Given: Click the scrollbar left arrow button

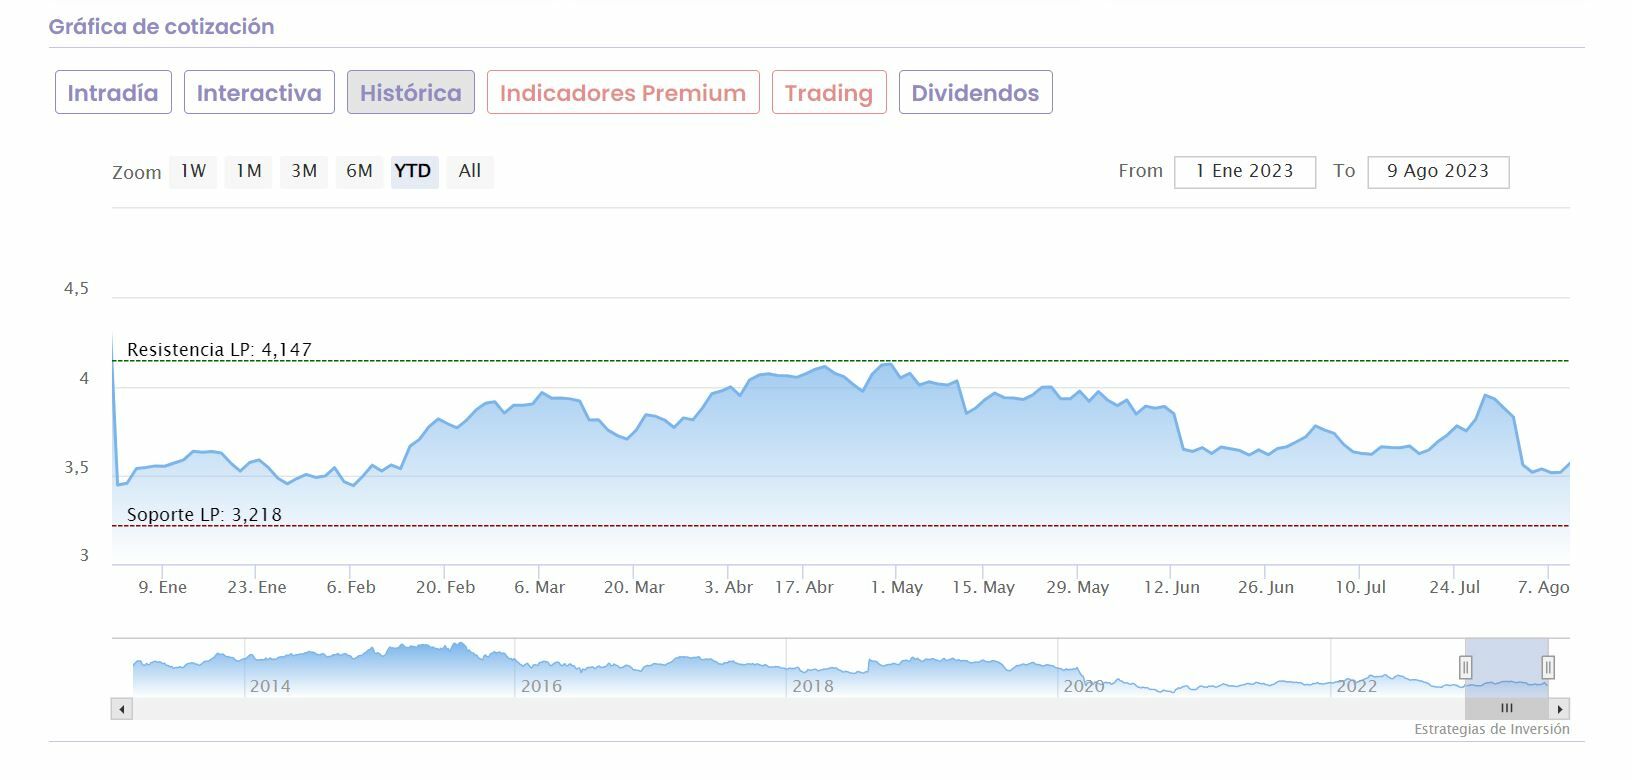Looking at the screenshot, I should [x=122, y=709].
